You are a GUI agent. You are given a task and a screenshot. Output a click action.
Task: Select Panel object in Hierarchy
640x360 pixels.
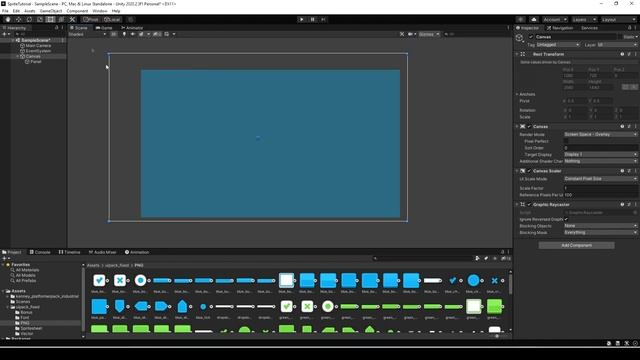click(36, 62)
